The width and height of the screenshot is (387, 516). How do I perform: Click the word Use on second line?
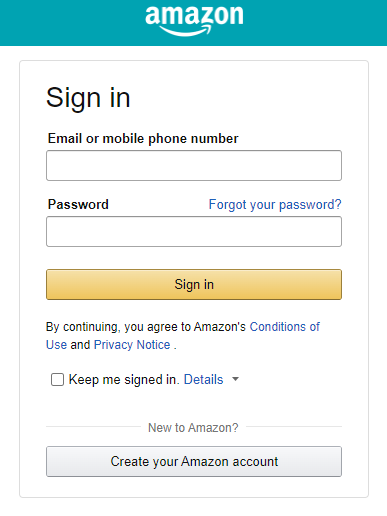point(56,345)
